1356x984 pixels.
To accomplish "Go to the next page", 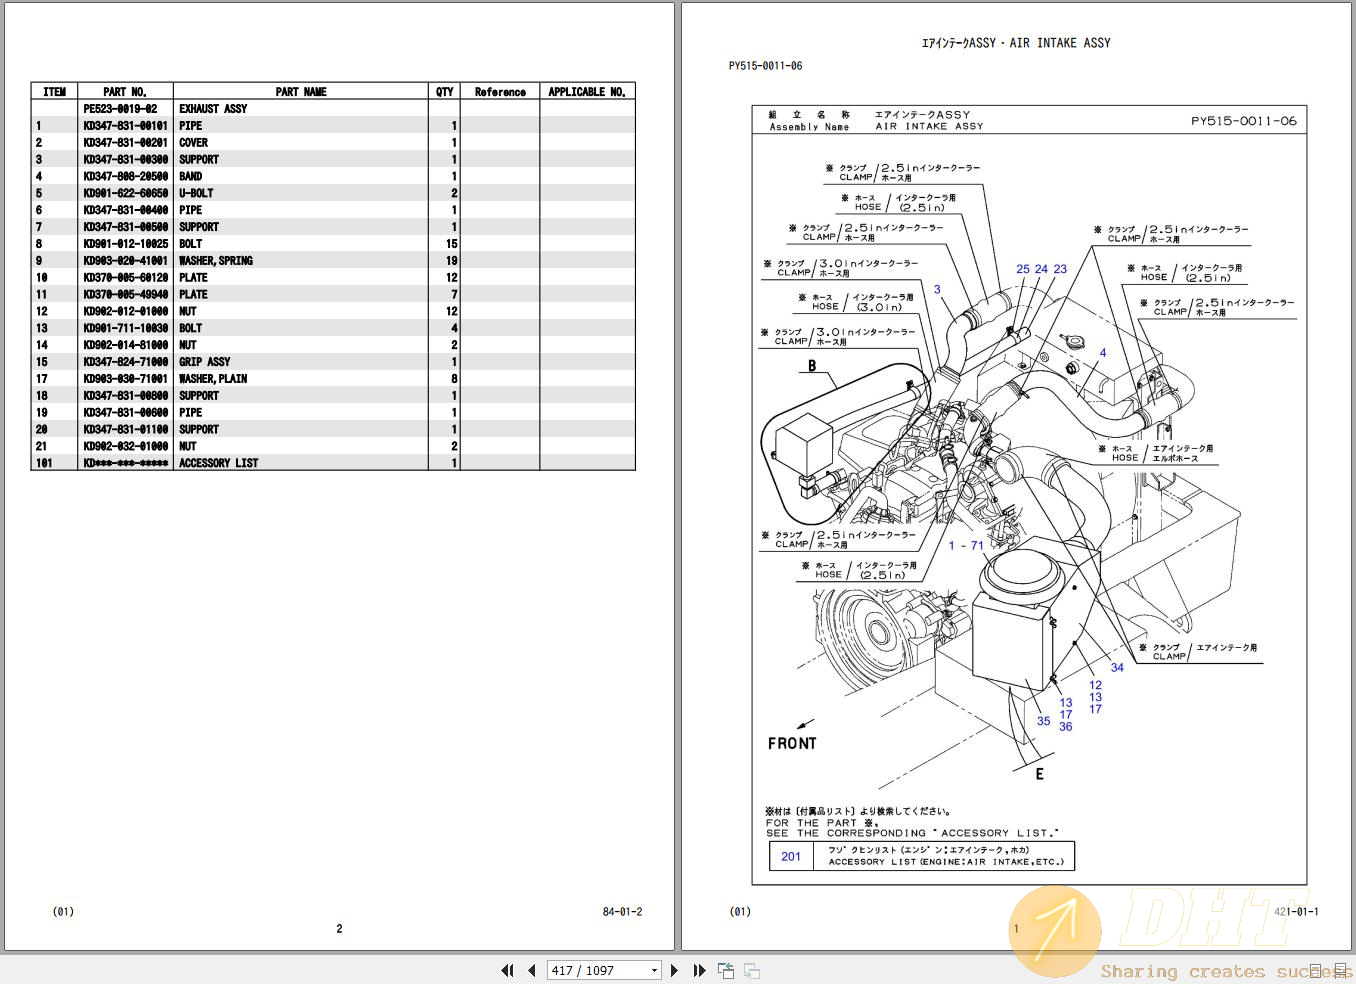I will coord(675,970).
